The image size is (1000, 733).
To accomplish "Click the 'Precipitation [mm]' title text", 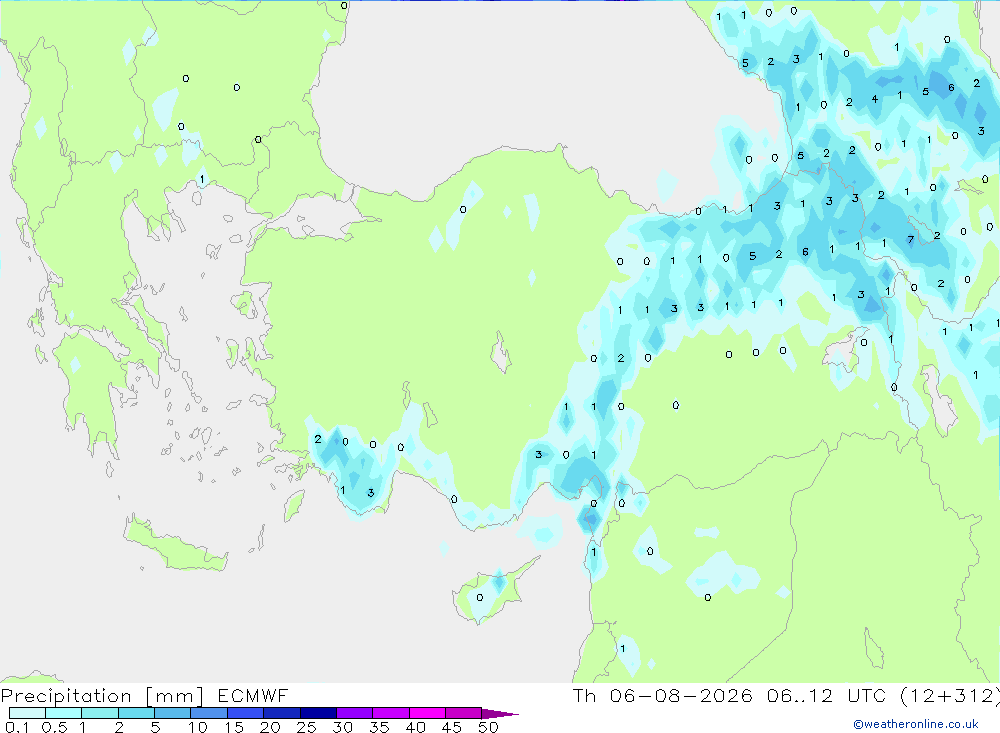I will click(102, 696).
